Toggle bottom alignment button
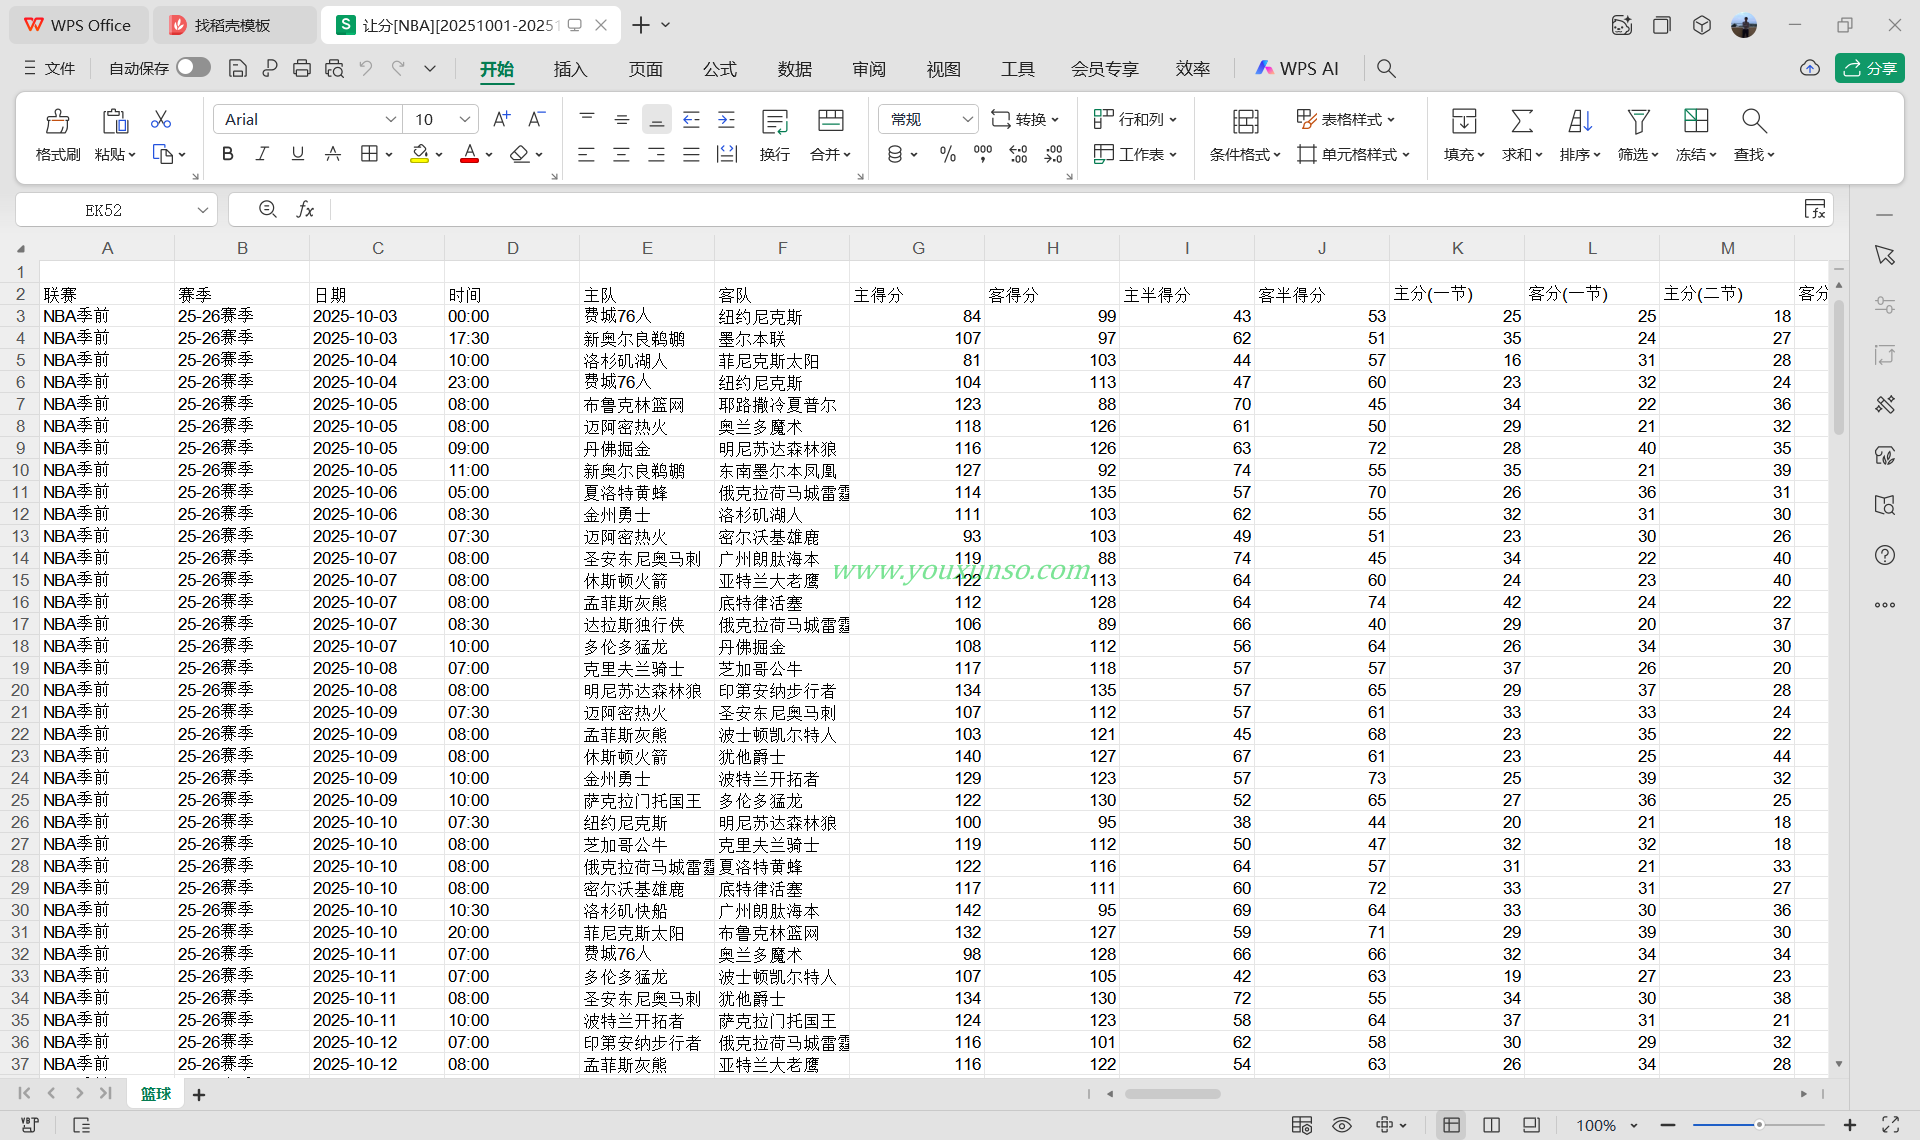The image size is (1920, 1140). click(656, 120)
